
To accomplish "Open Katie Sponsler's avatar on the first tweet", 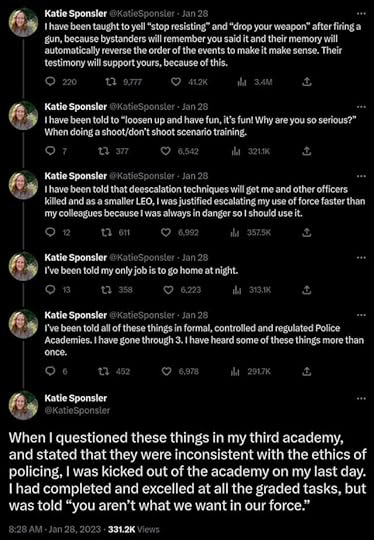I will 23,22.
